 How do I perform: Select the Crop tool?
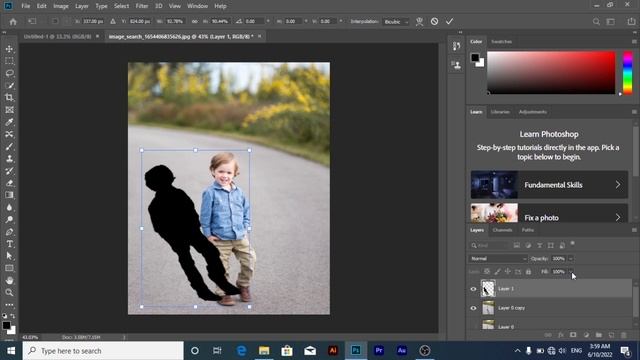tap(9, 98)
